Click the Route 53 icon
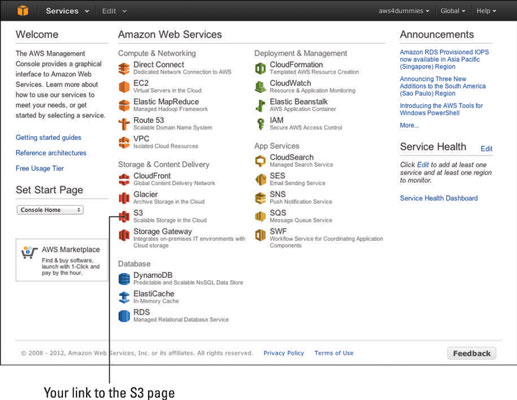This screenshot has width=517, height=400. tap(124, 124)
